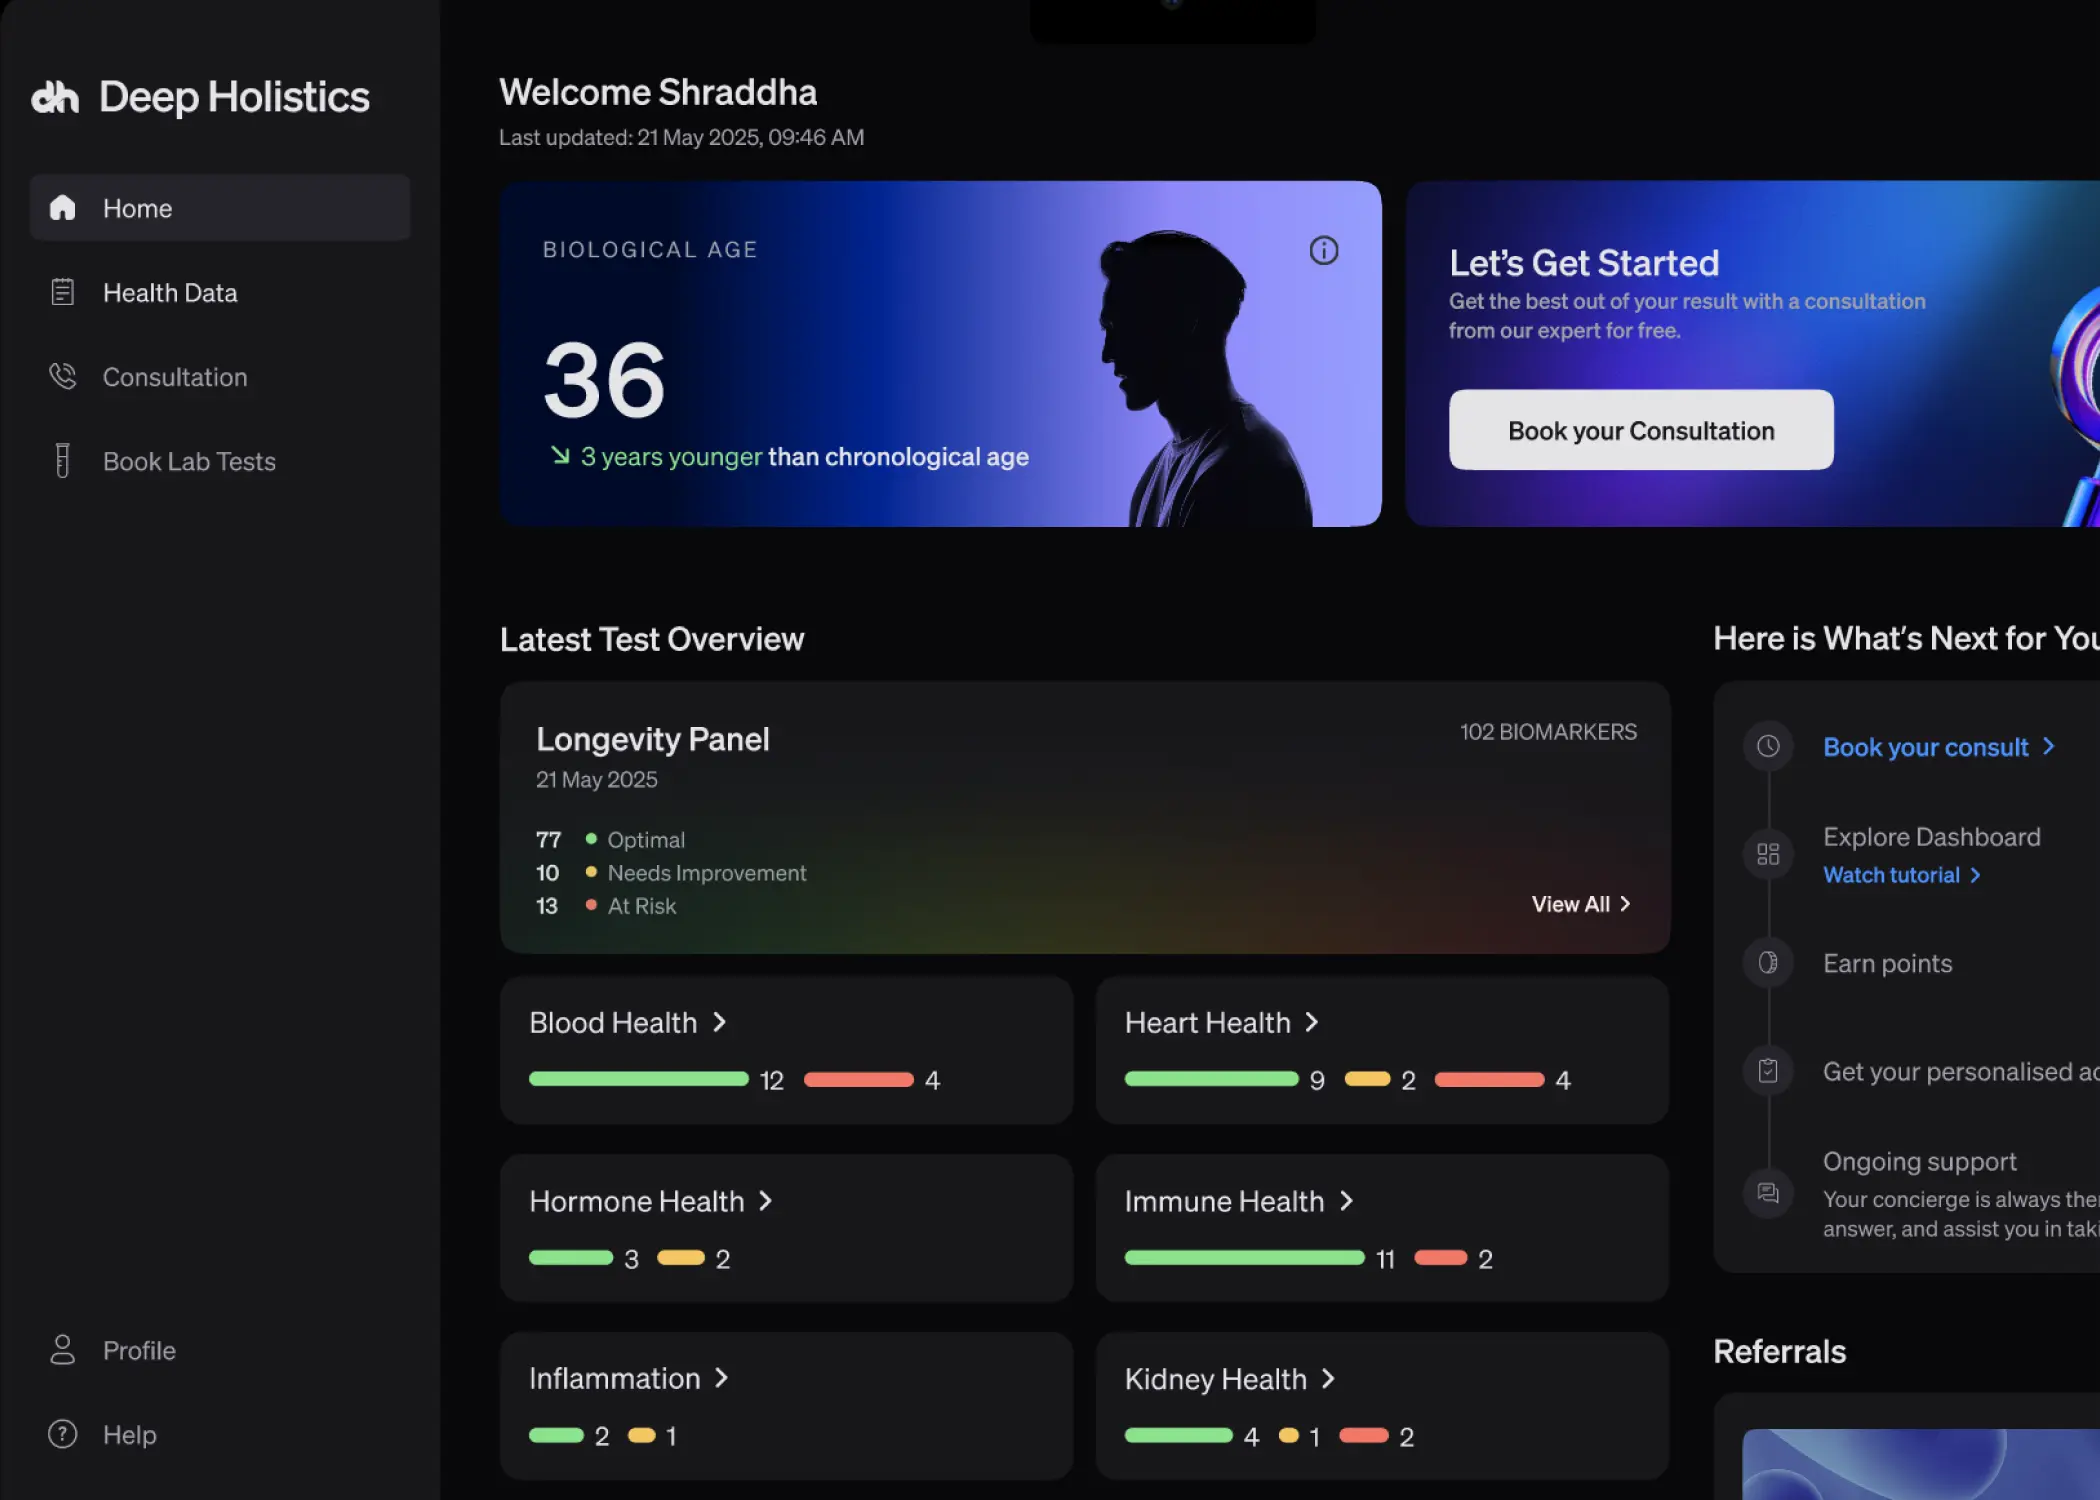The height and width of the screenshot is (1500, 2100).
Task: Click the green Hormone Health progress bar
Action: [571, 1258]
